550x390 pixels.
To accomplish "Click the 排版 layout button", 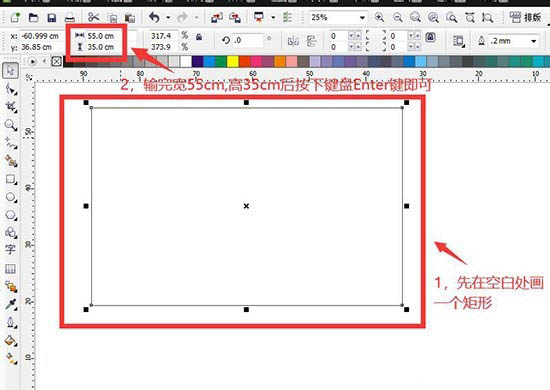I will click(525, 17).
